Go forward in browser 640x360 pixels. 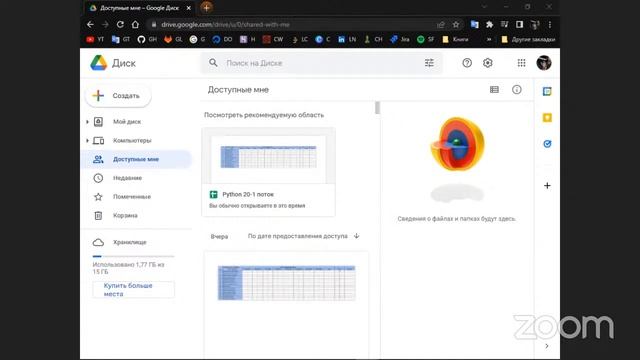click(x=105, y=24)
